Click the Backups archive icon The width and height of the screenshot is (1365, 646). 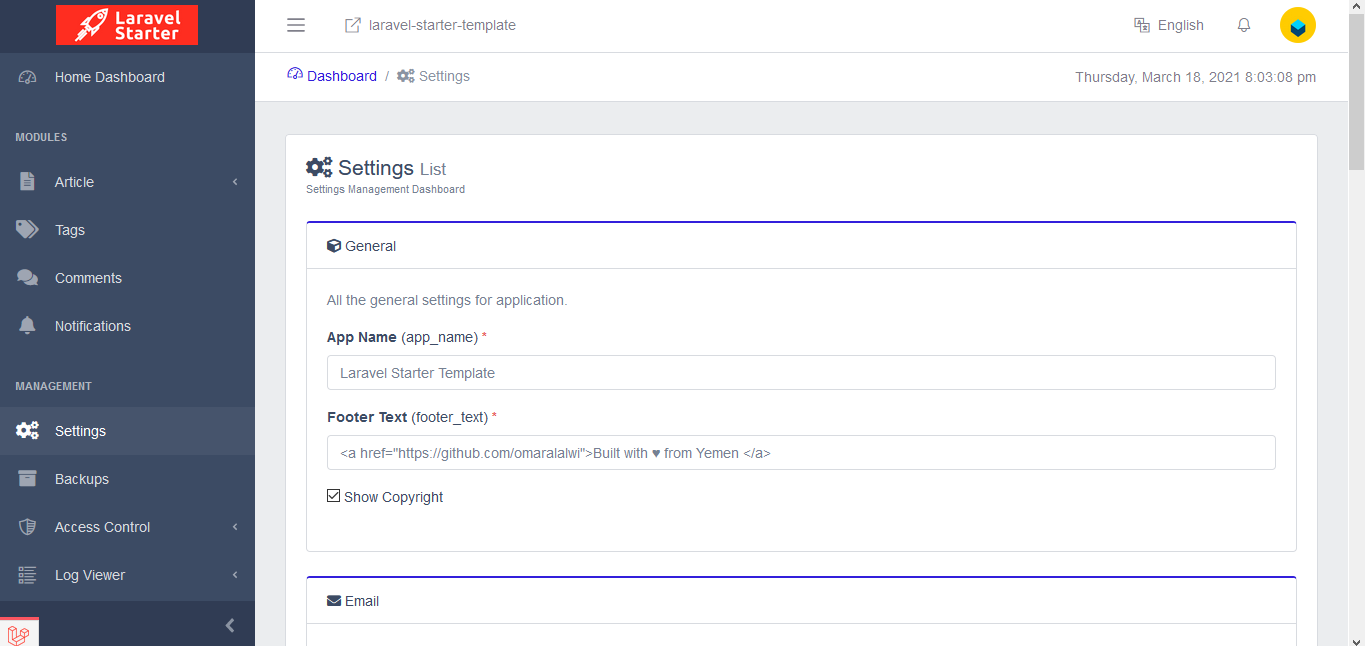tap(27, 479)
